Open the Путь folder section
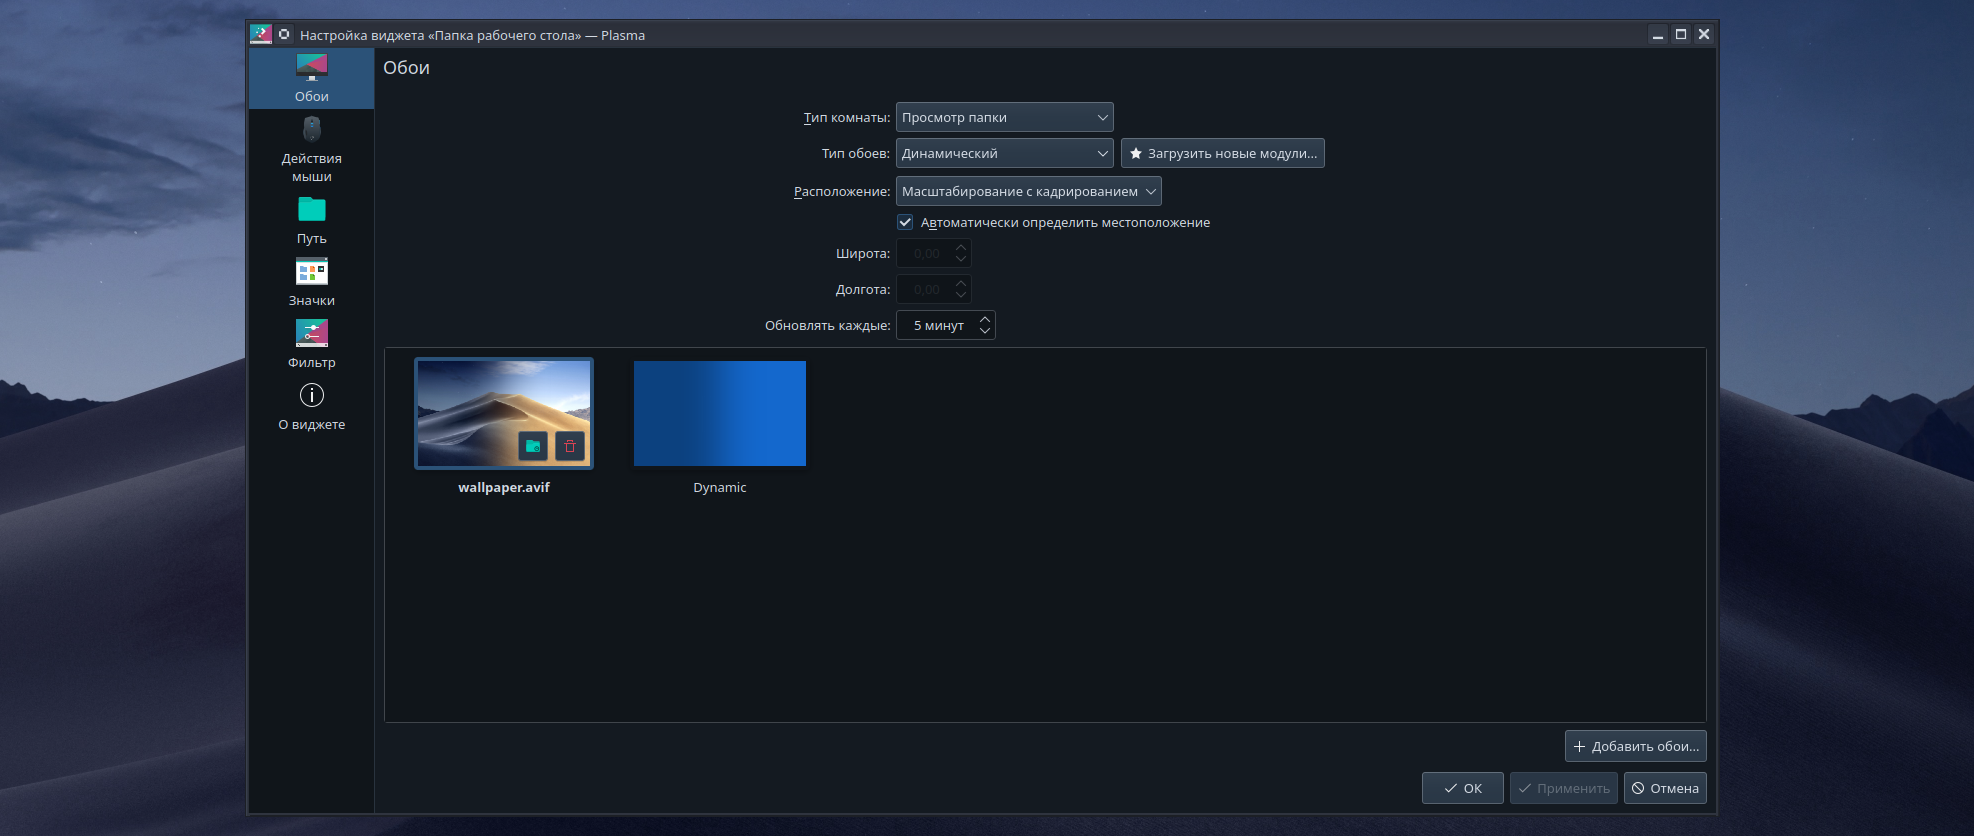The width and height of the screenshot is (1974, 836). click(311, 220)
